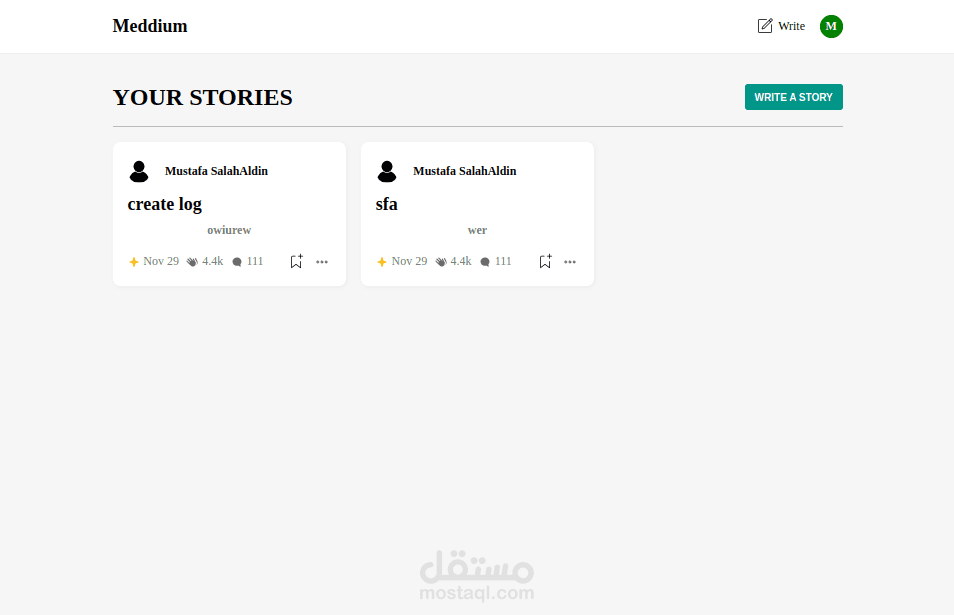
Task: Click the YOUR STORIES heading
Action: click(x=203, y=97)
